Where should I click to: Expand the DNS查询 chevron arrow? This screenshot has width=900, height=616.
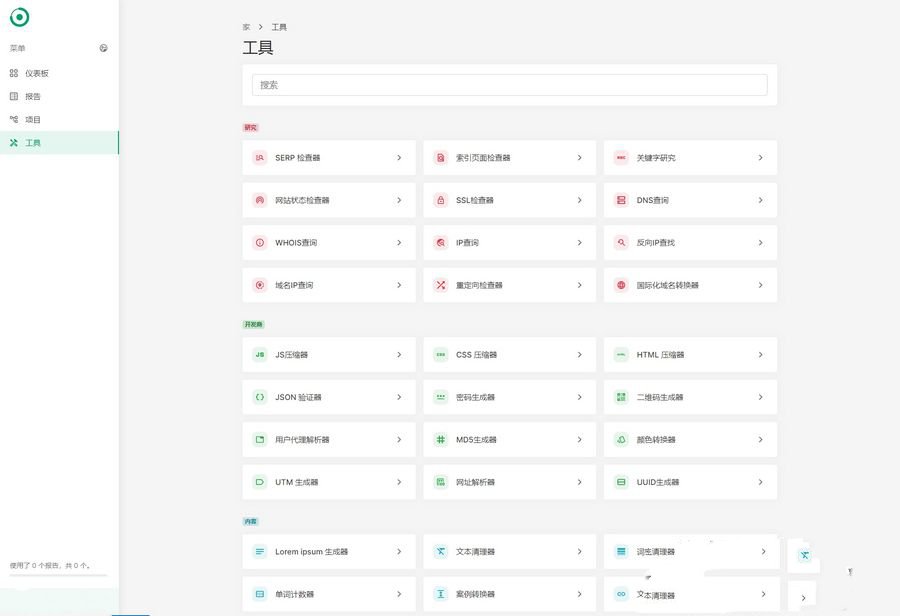(760, 200)
